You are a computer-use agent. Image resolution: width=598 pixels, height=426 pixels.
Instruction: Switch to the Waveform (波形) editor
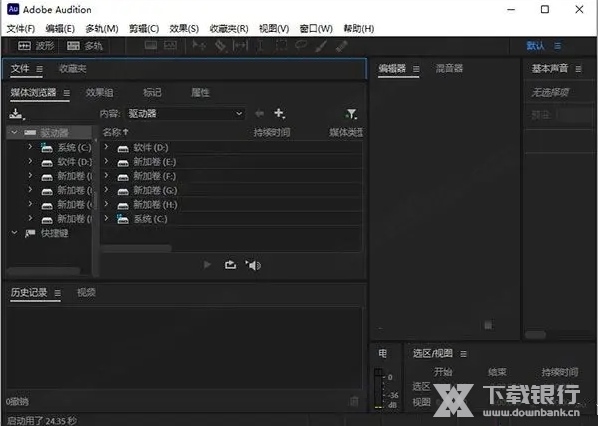click(35, 46)
